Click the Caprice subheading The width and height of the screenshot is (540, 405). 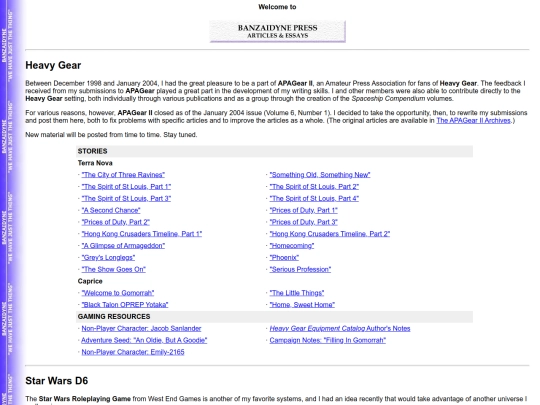pyautogui.click(x=90, y=281)
